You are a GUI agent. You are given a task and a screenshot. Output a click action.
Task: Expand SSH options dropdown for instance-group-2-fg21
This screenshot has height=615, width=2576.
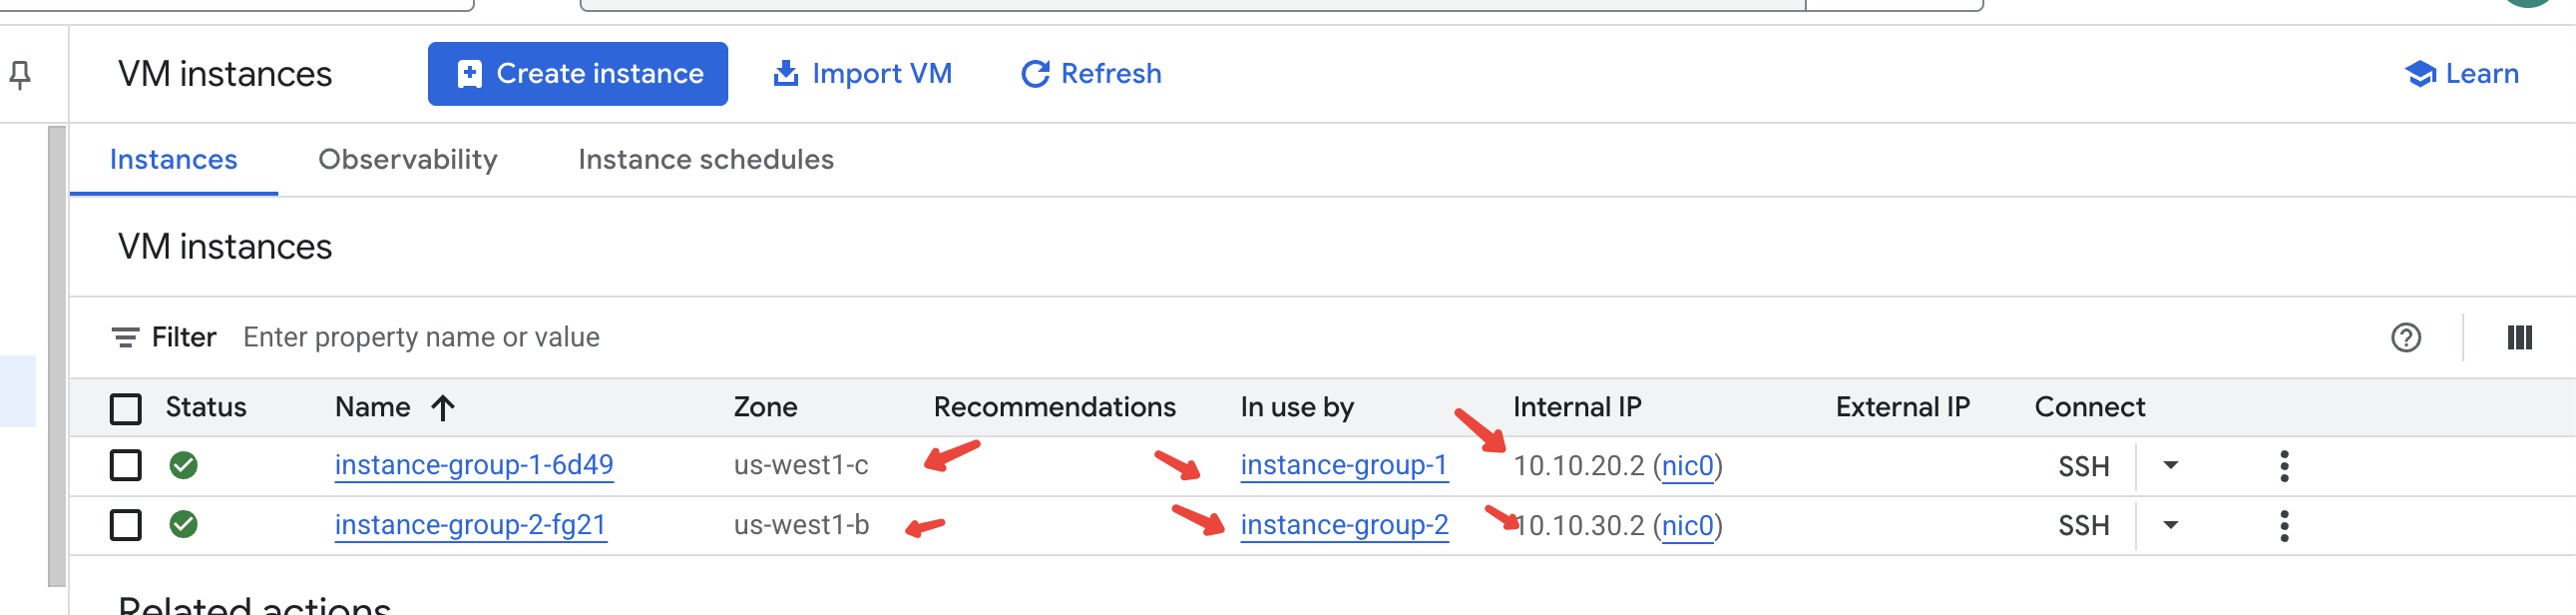tap(2170, 526)
